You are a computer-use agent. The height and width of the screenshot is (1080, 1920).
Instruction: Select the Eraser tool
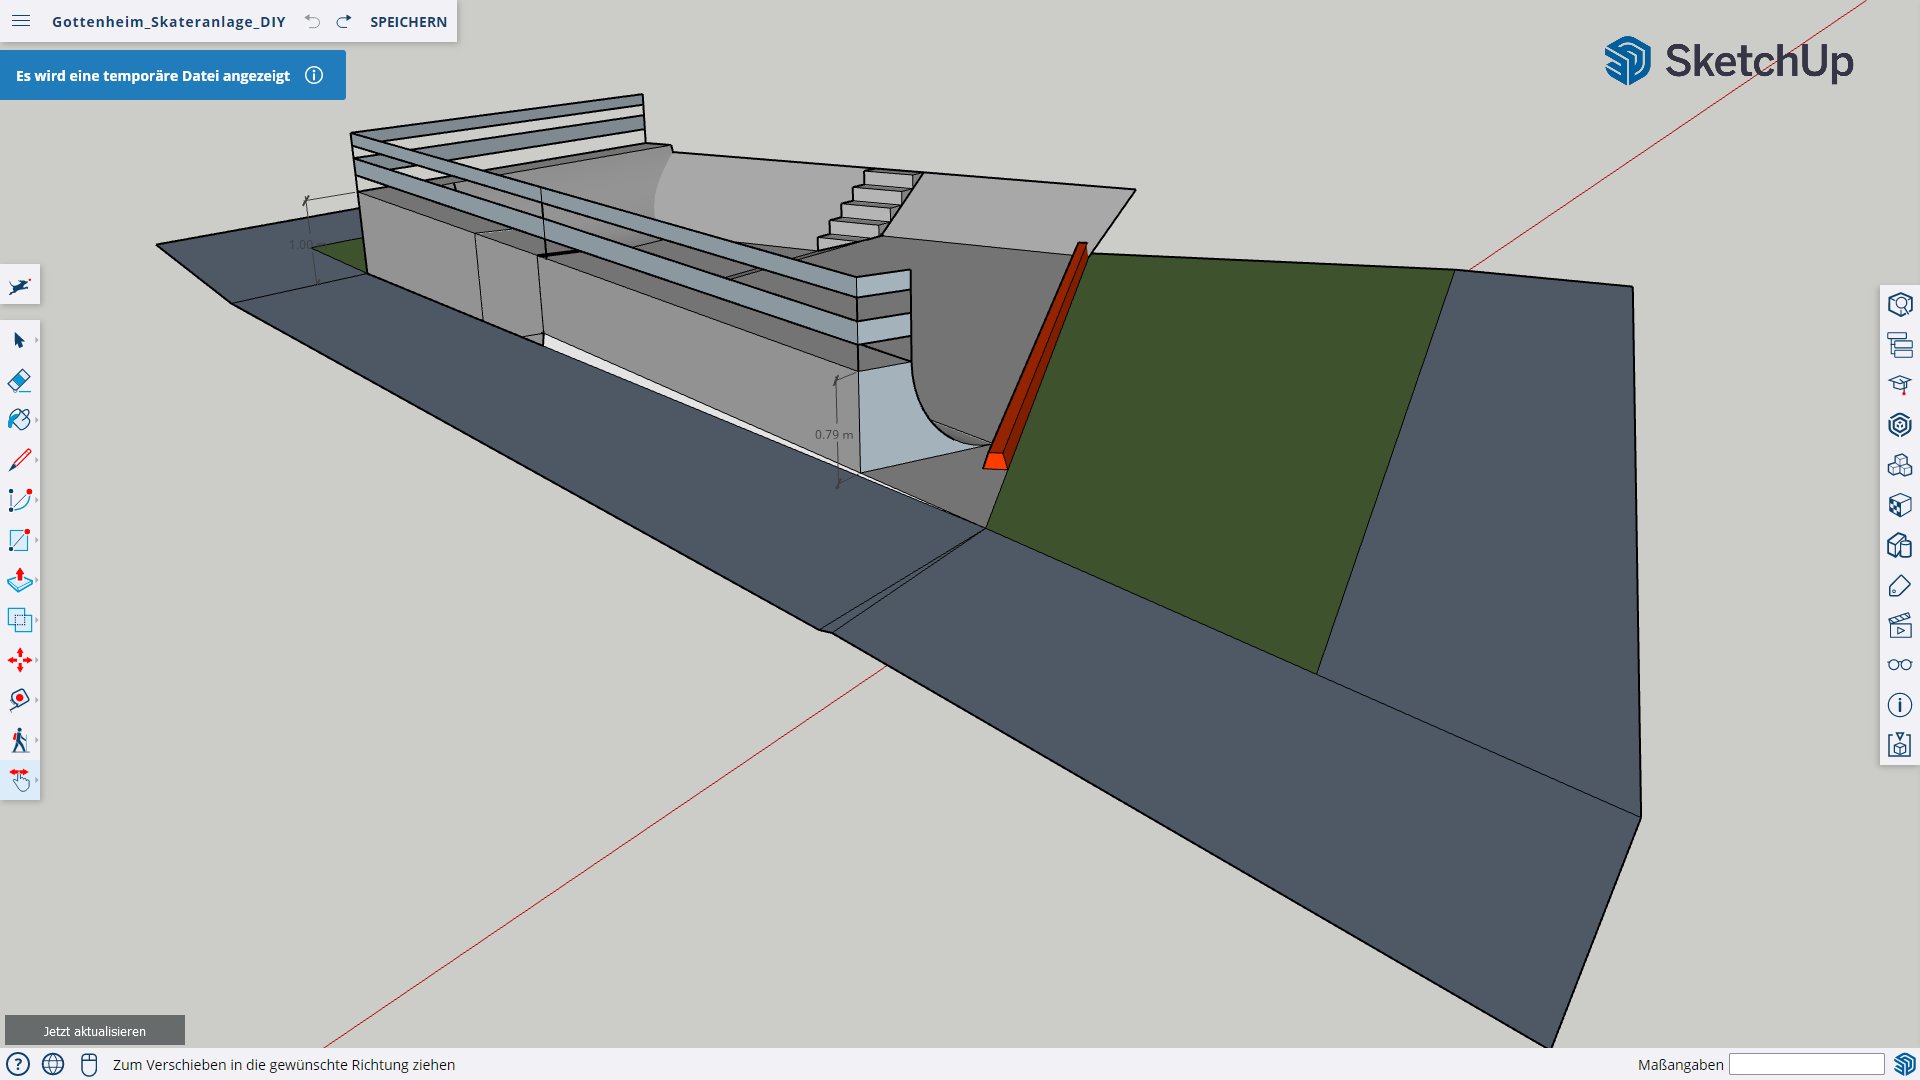19,381
